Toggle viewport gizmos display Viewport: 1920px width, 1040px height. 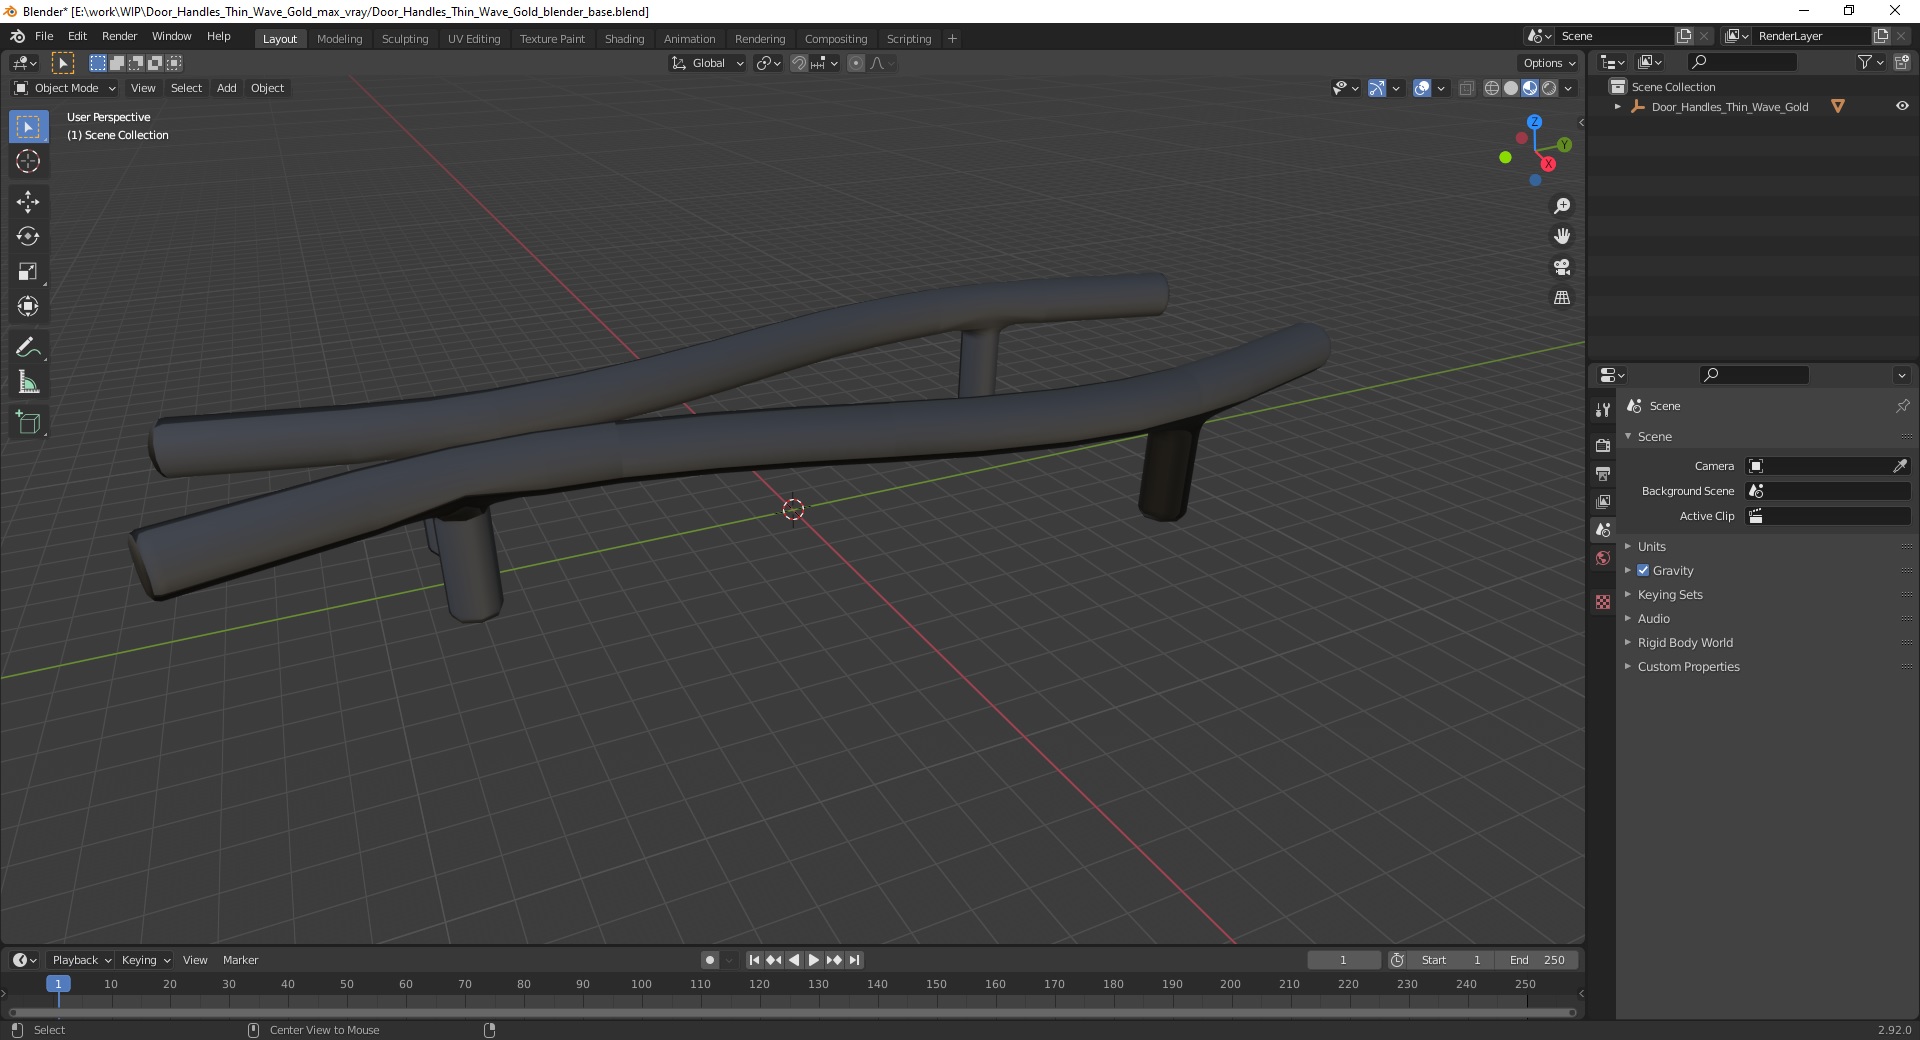tap(1377, 88)
